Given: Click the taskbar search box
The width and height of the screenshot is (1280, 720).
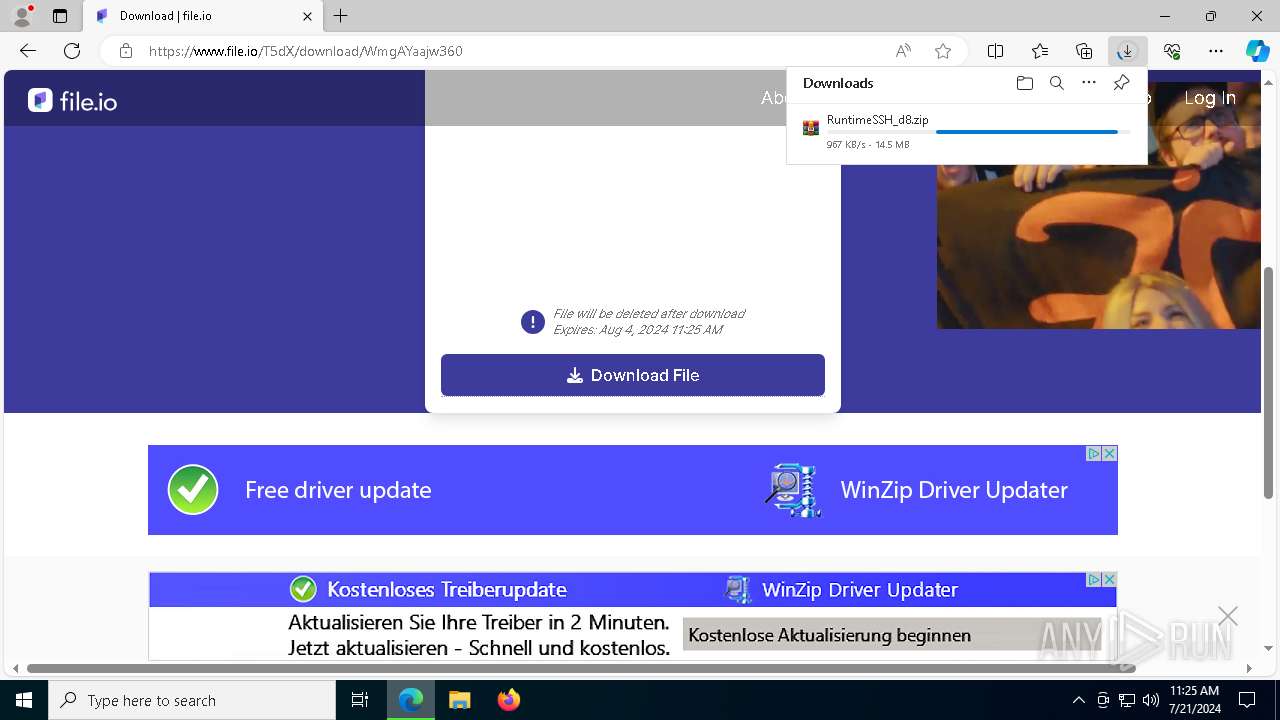Looking at the screenshot, I should click(192, 700).
